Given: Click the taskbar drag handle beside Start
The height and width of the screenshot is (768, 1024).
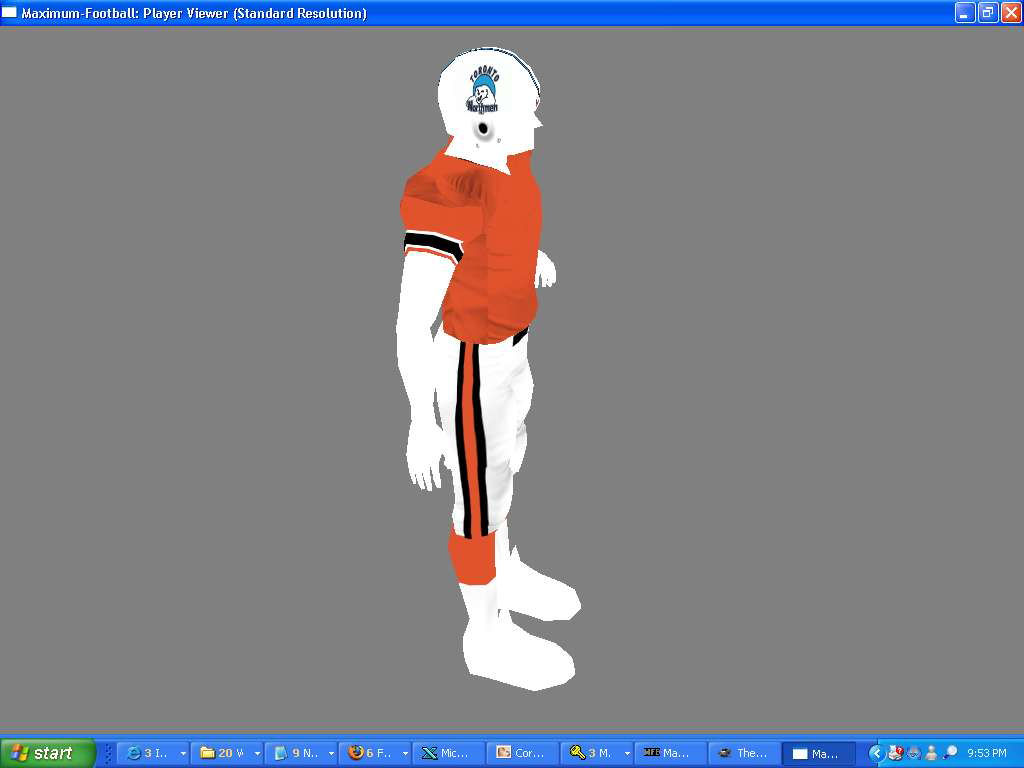Looking at the screenshot, I should (x=108, y=754).
